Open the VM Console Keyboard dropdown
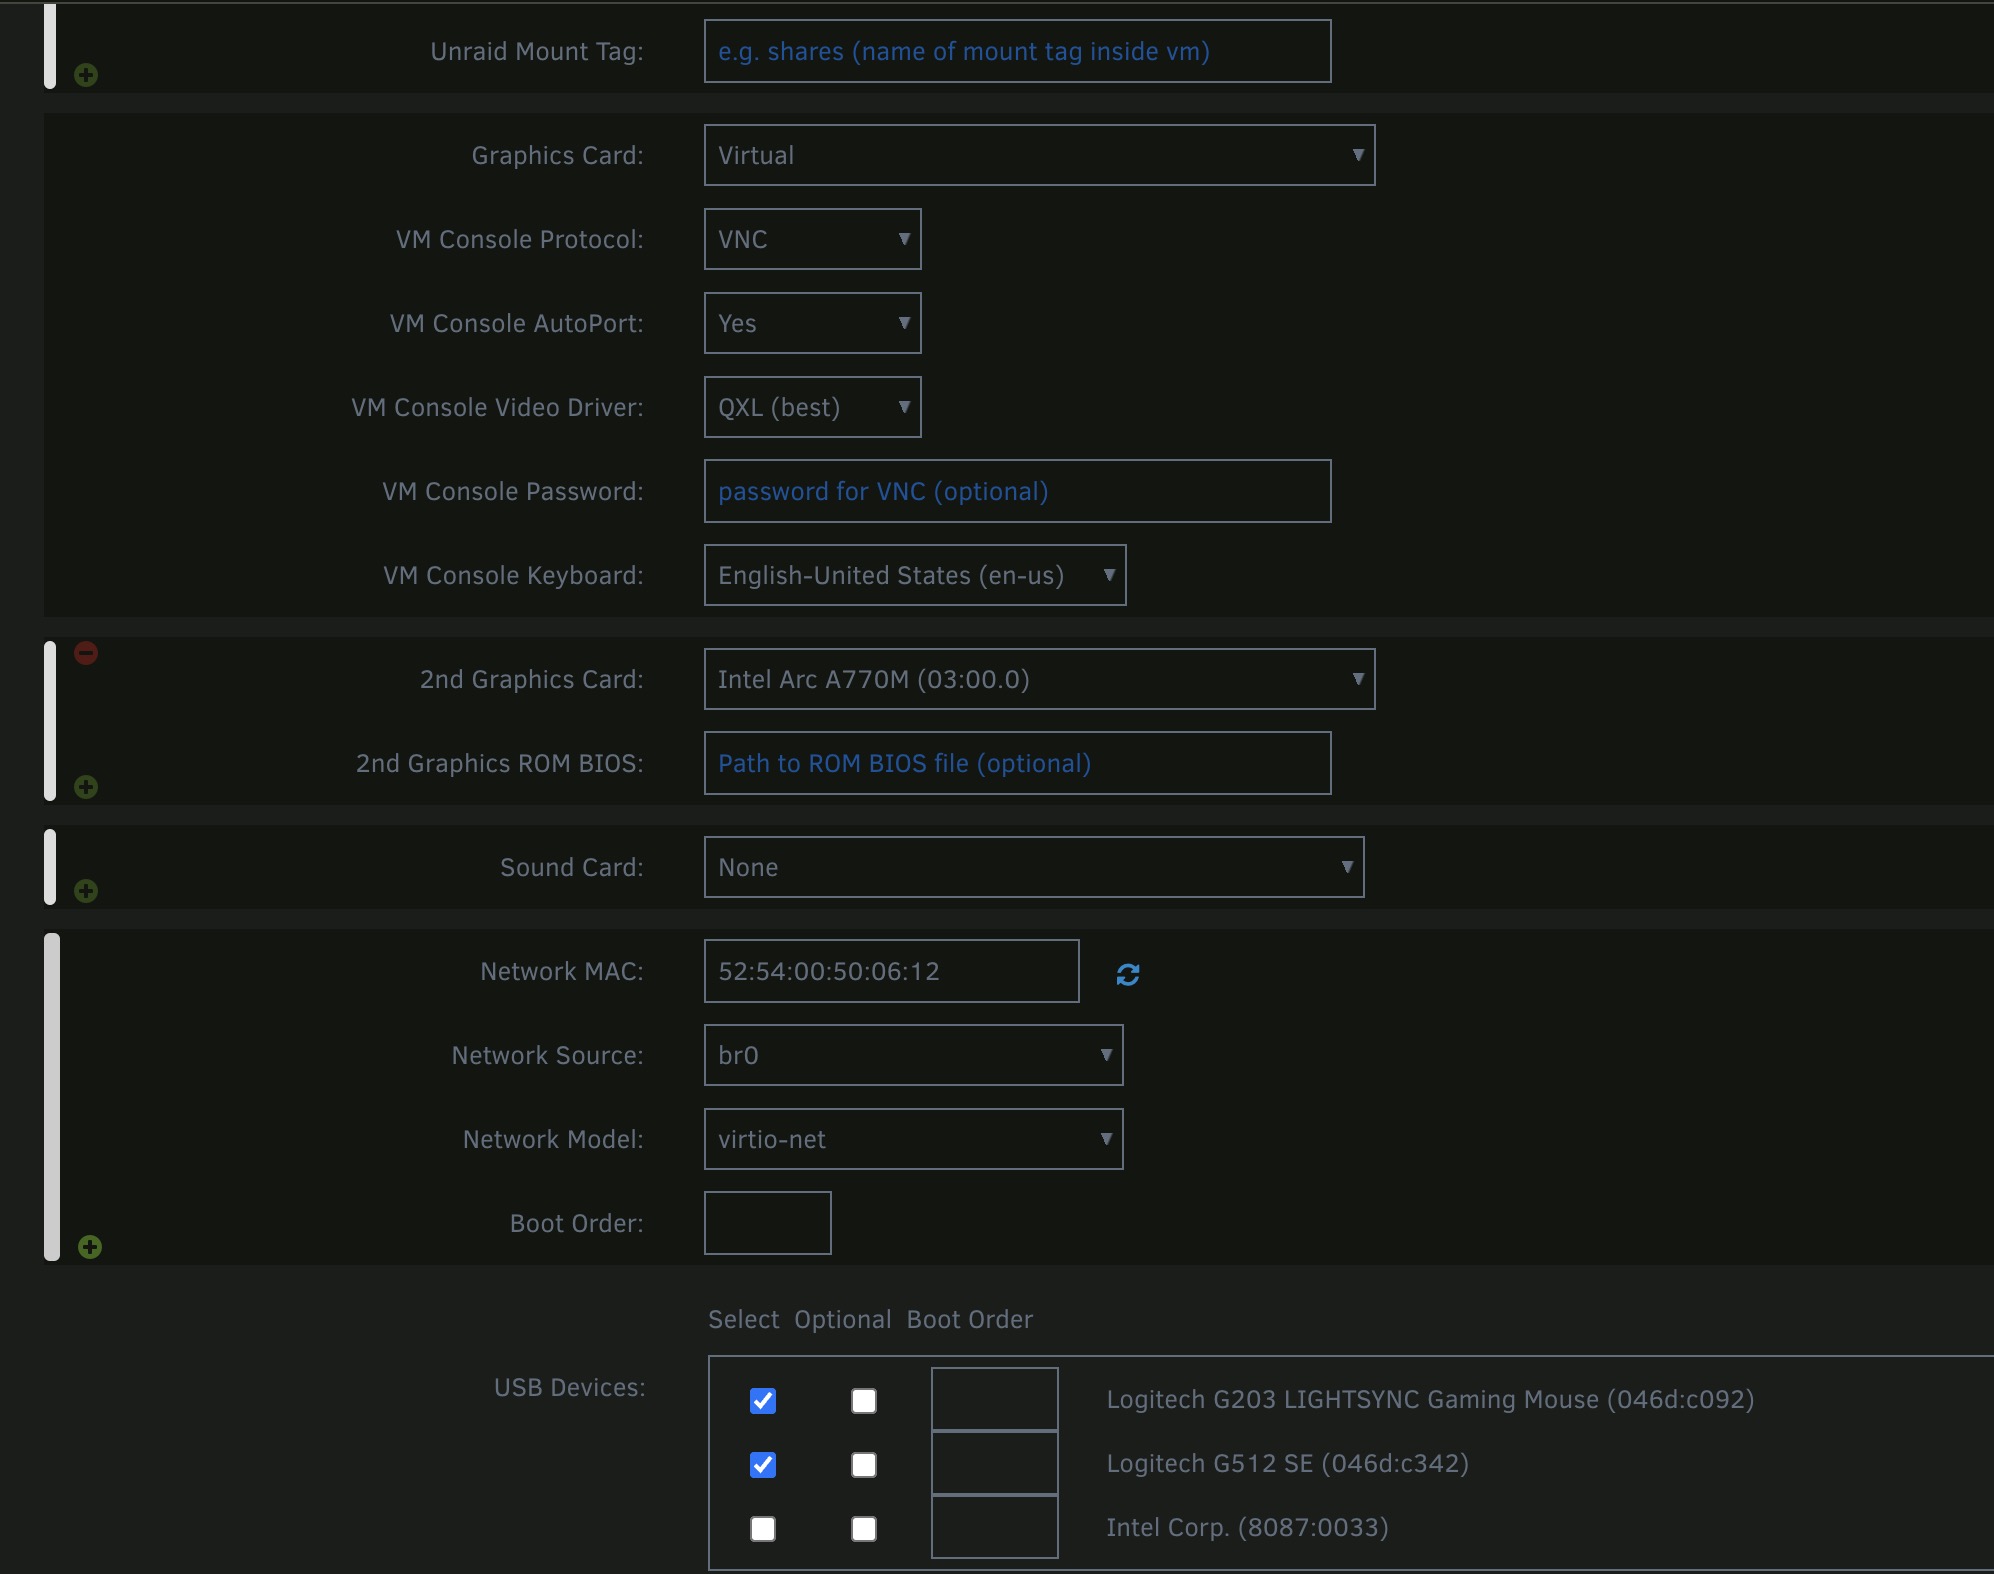1994x1574 pixels. pyautogui.click(x=915, y=575)
